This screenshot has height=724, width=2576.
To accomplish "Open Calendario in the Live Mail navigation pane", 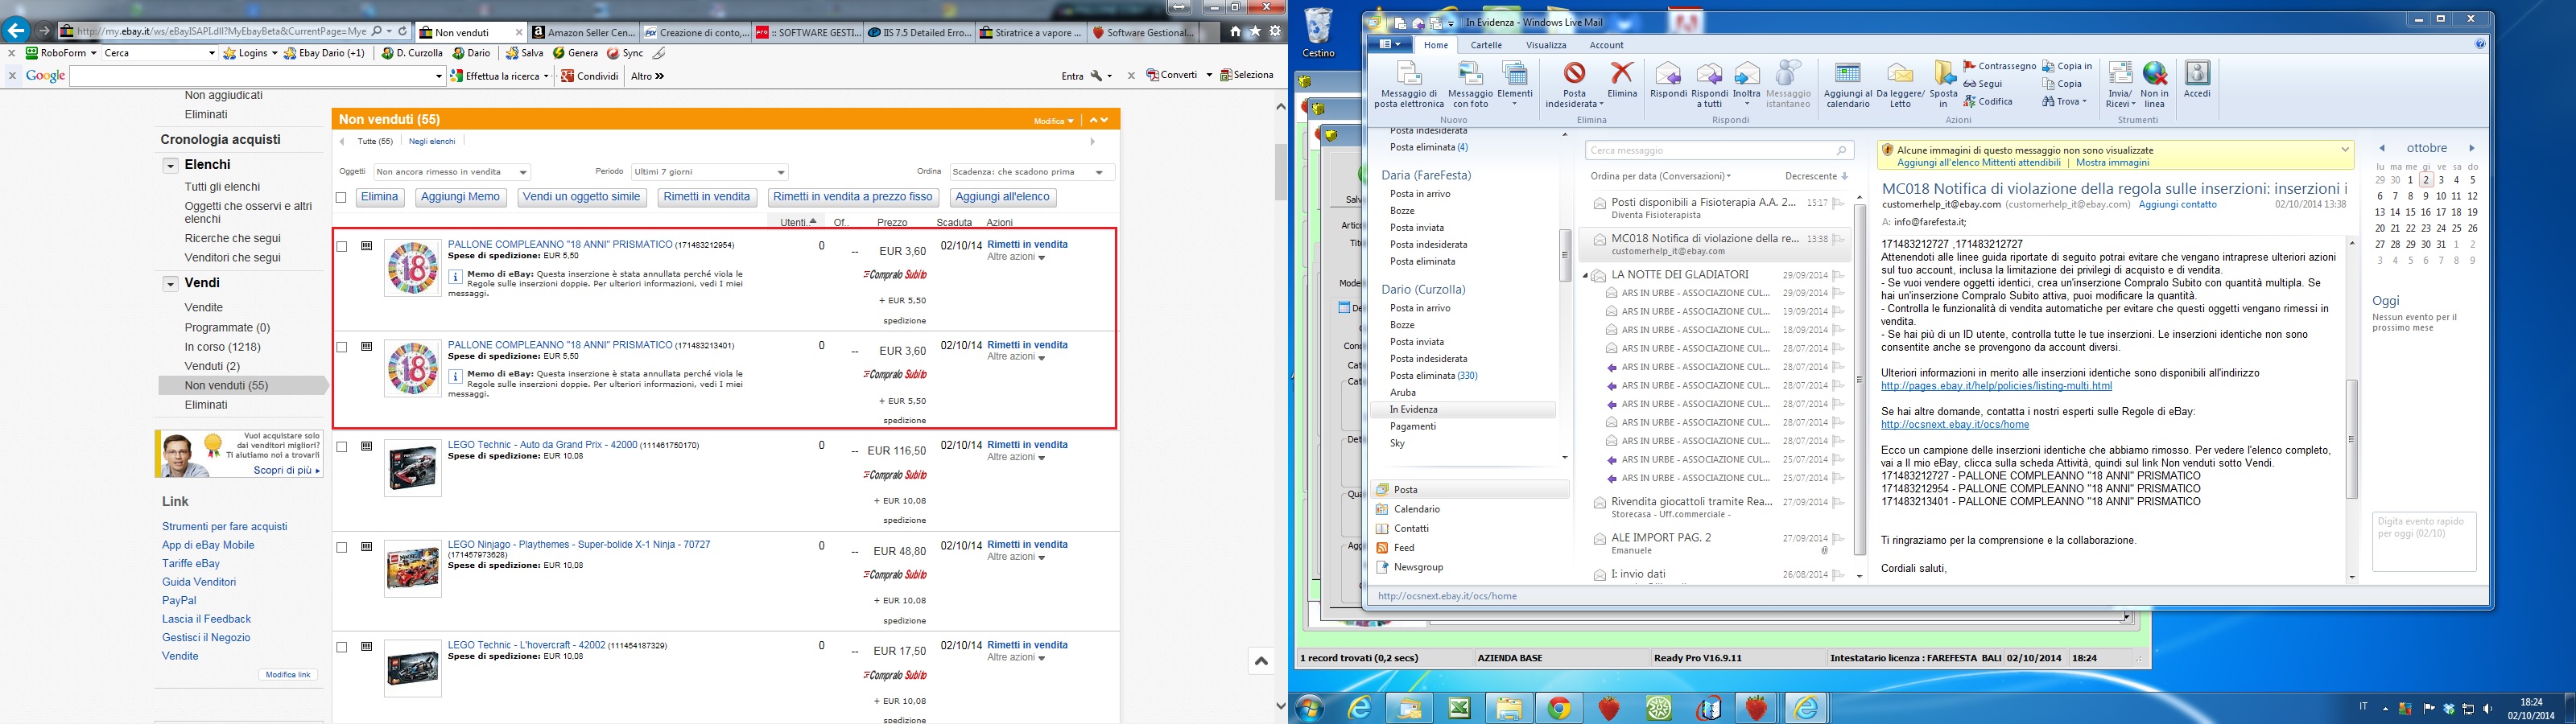I will pos(1408,509).
